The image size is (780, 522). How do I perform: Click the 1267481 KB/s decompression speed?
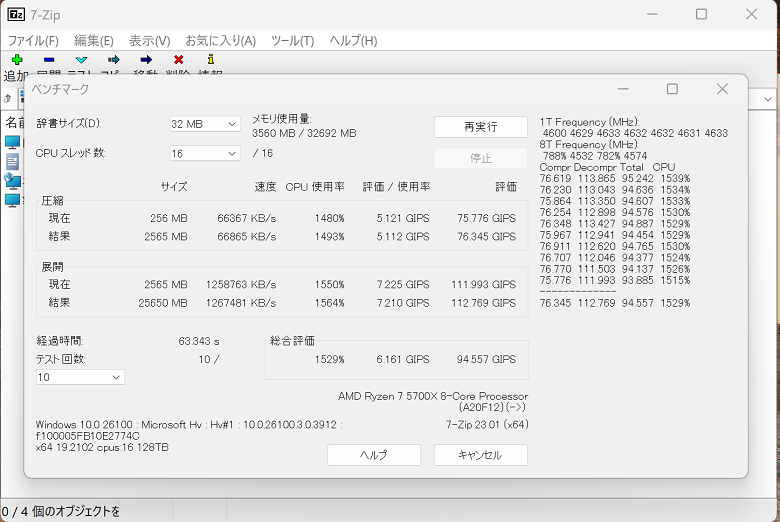(x=241, y=303)
